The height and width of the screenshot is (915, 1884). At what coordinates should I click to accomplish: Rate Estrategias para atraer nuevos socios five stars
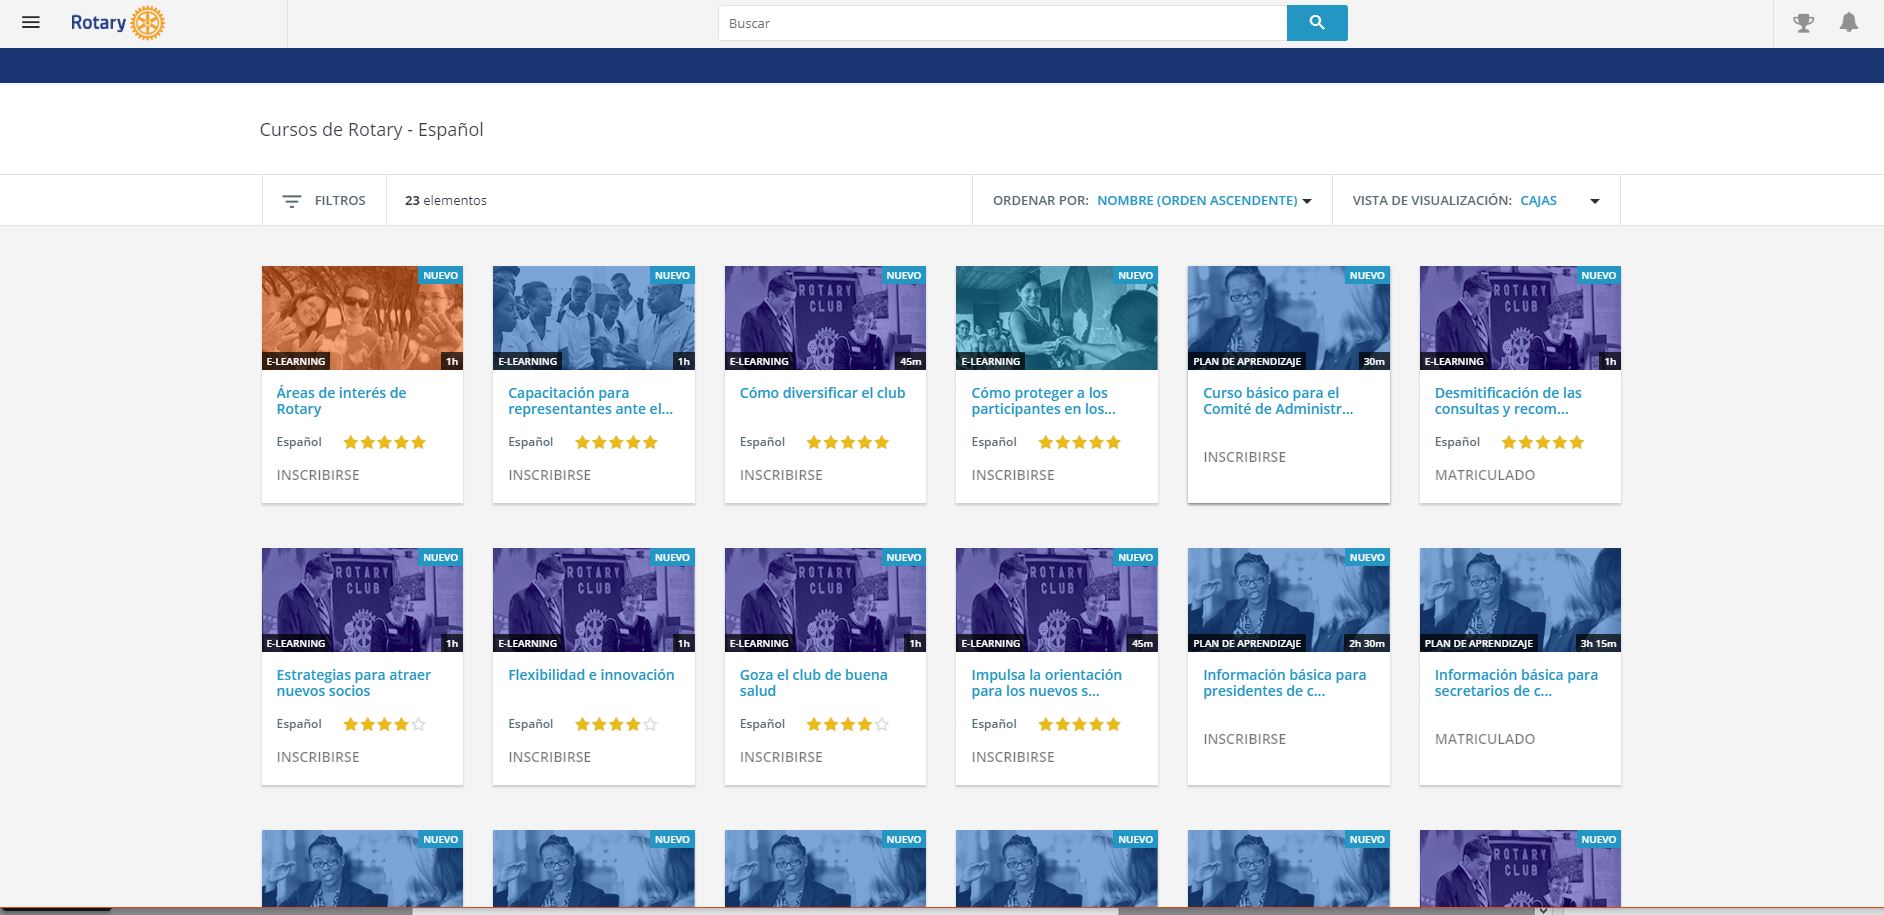click(418, 725)
